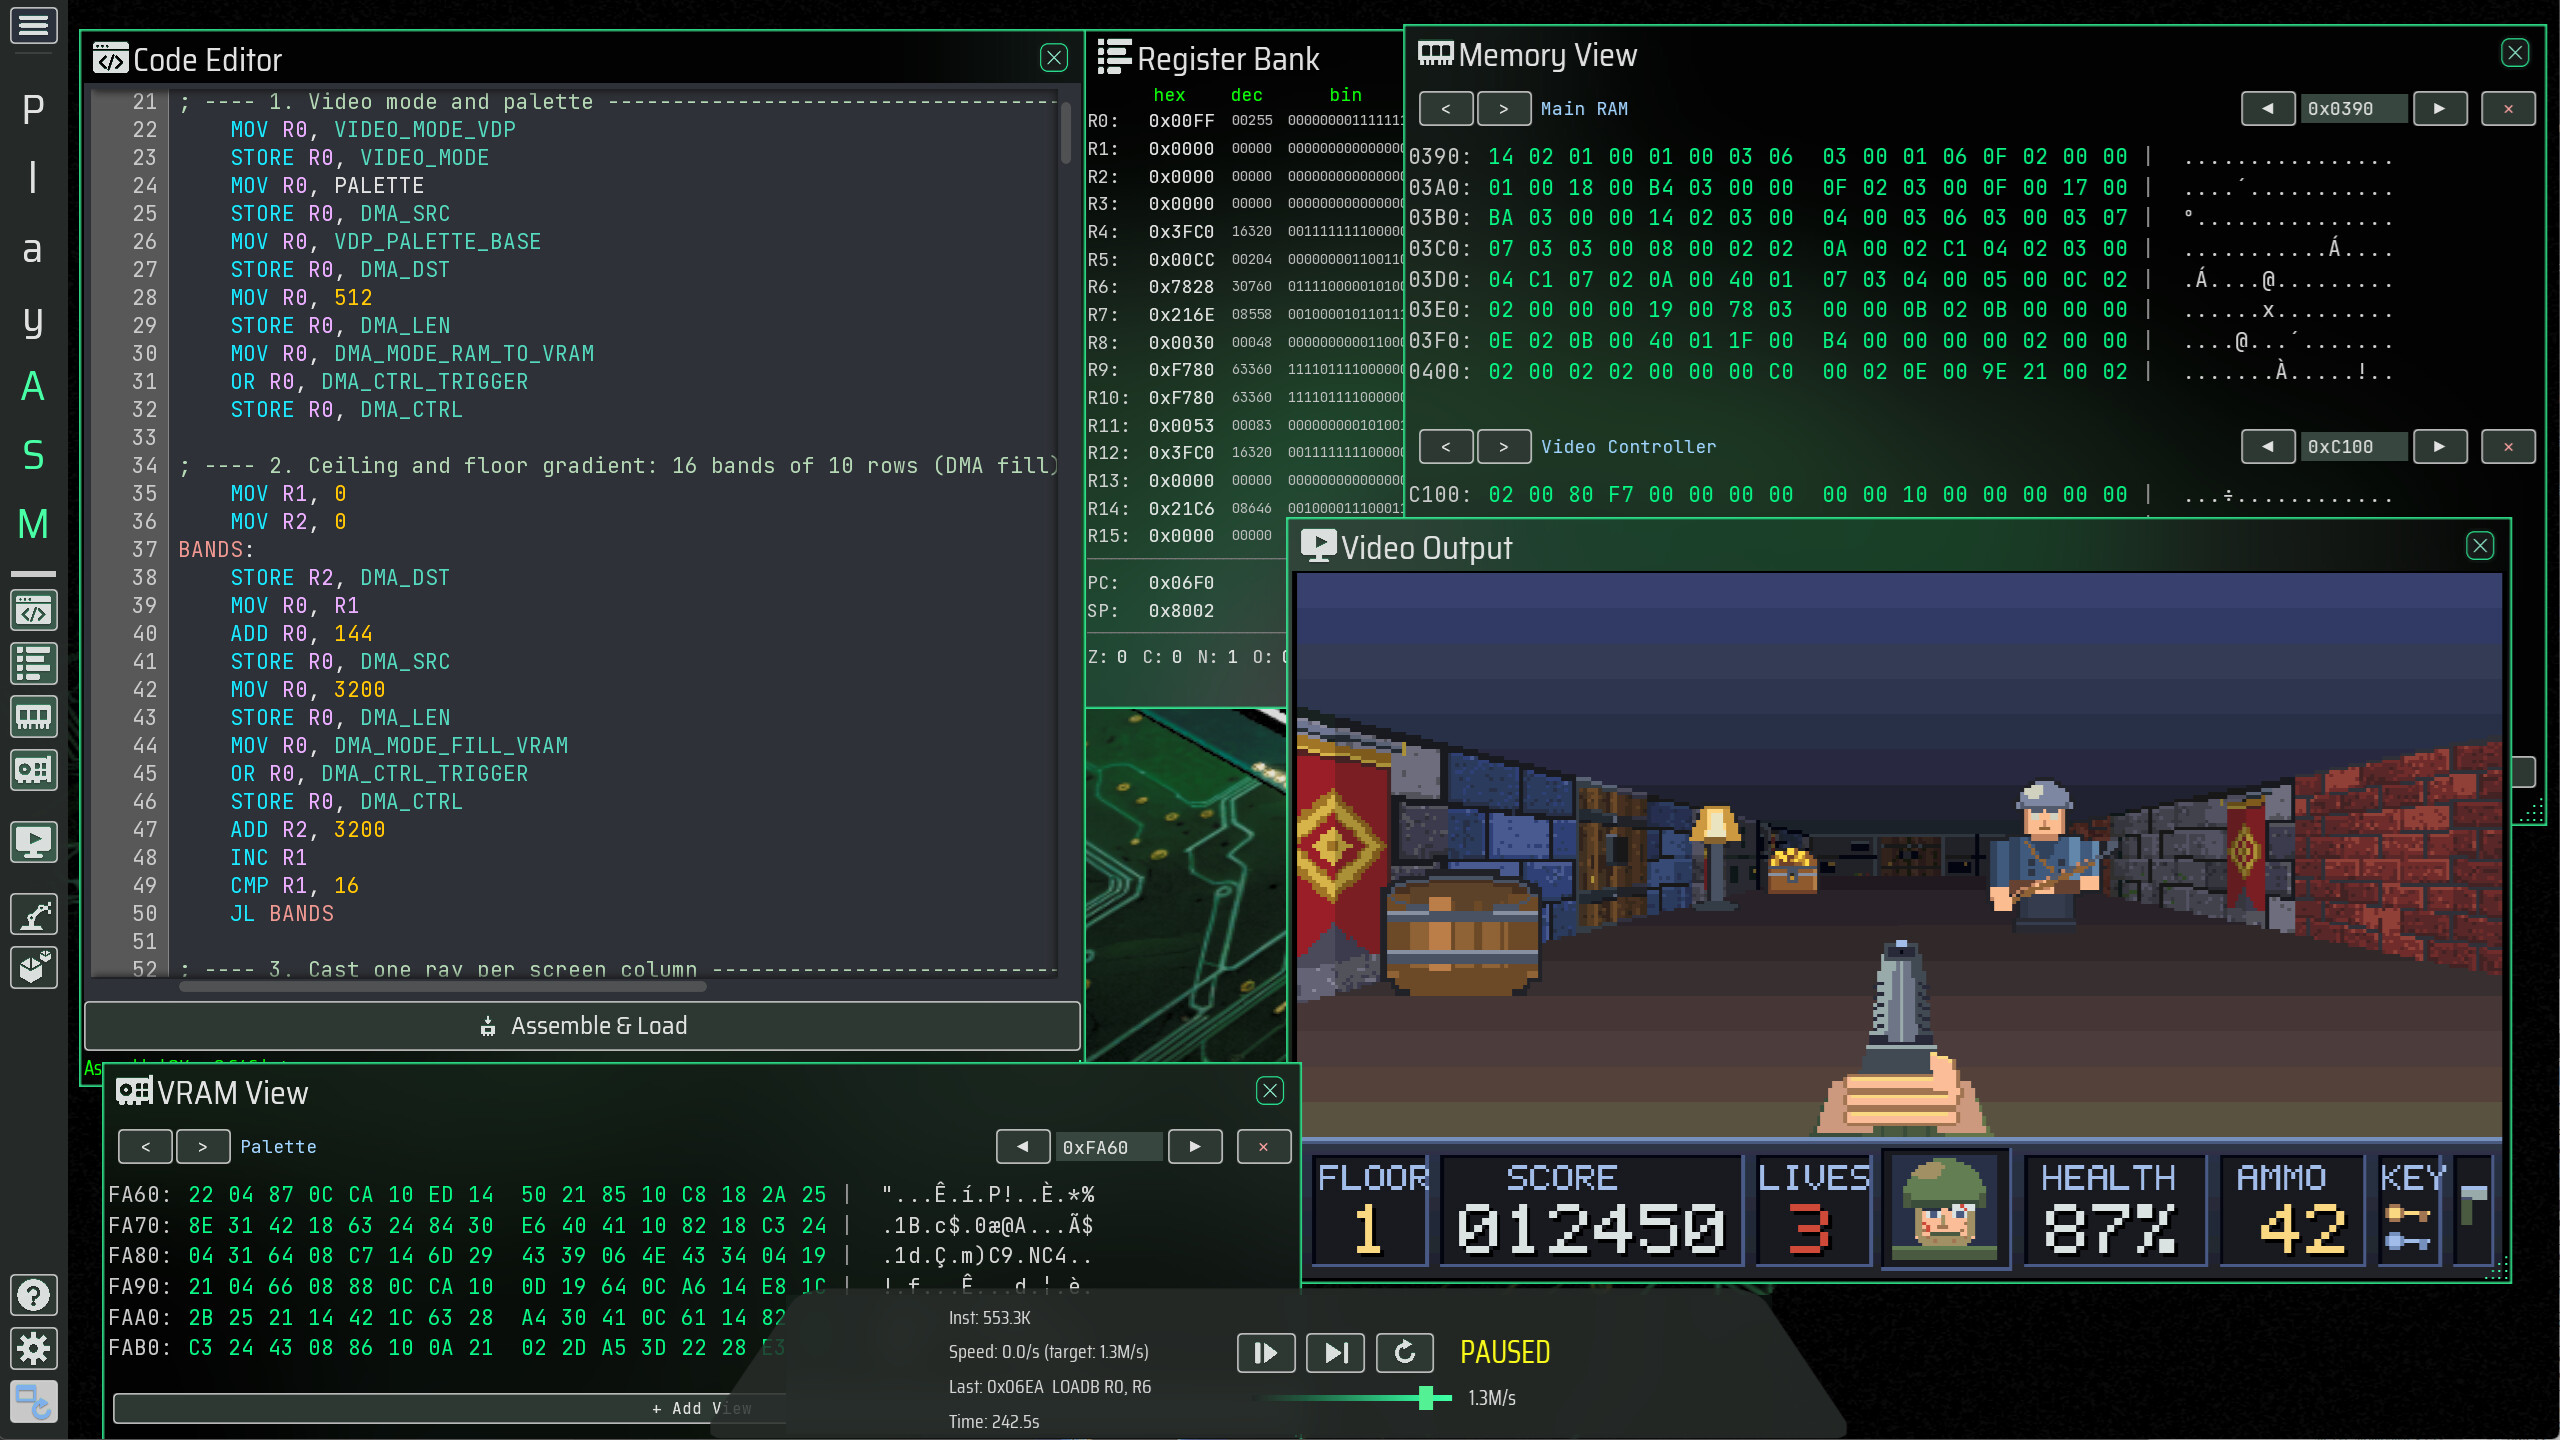Switch Main RAM region to next
2560x1440 pixels.
(x=1504, y=108)
